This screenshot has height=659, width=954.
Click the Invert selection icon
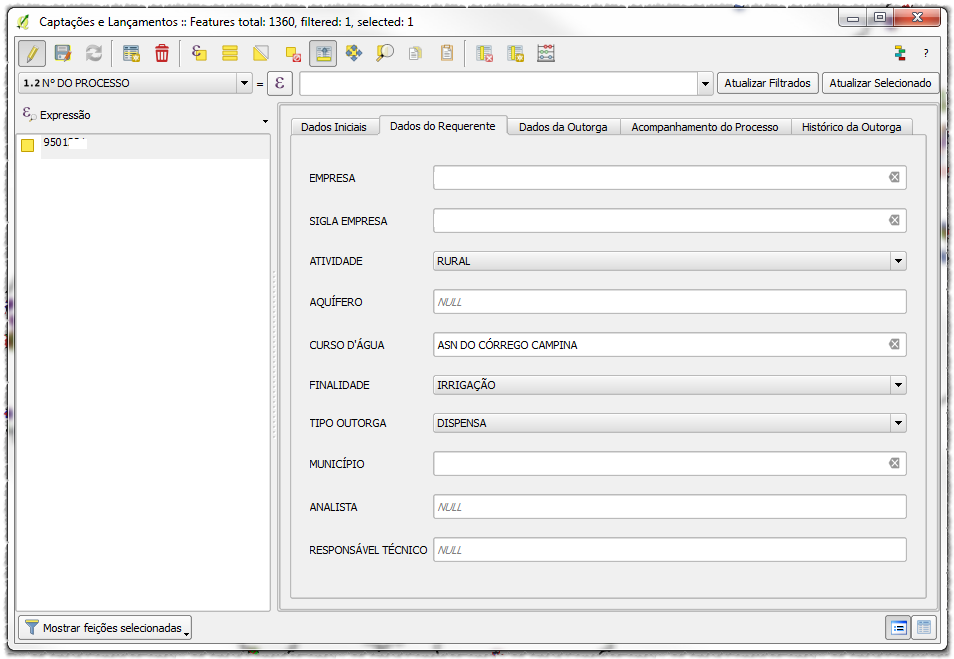pos(260,53)
